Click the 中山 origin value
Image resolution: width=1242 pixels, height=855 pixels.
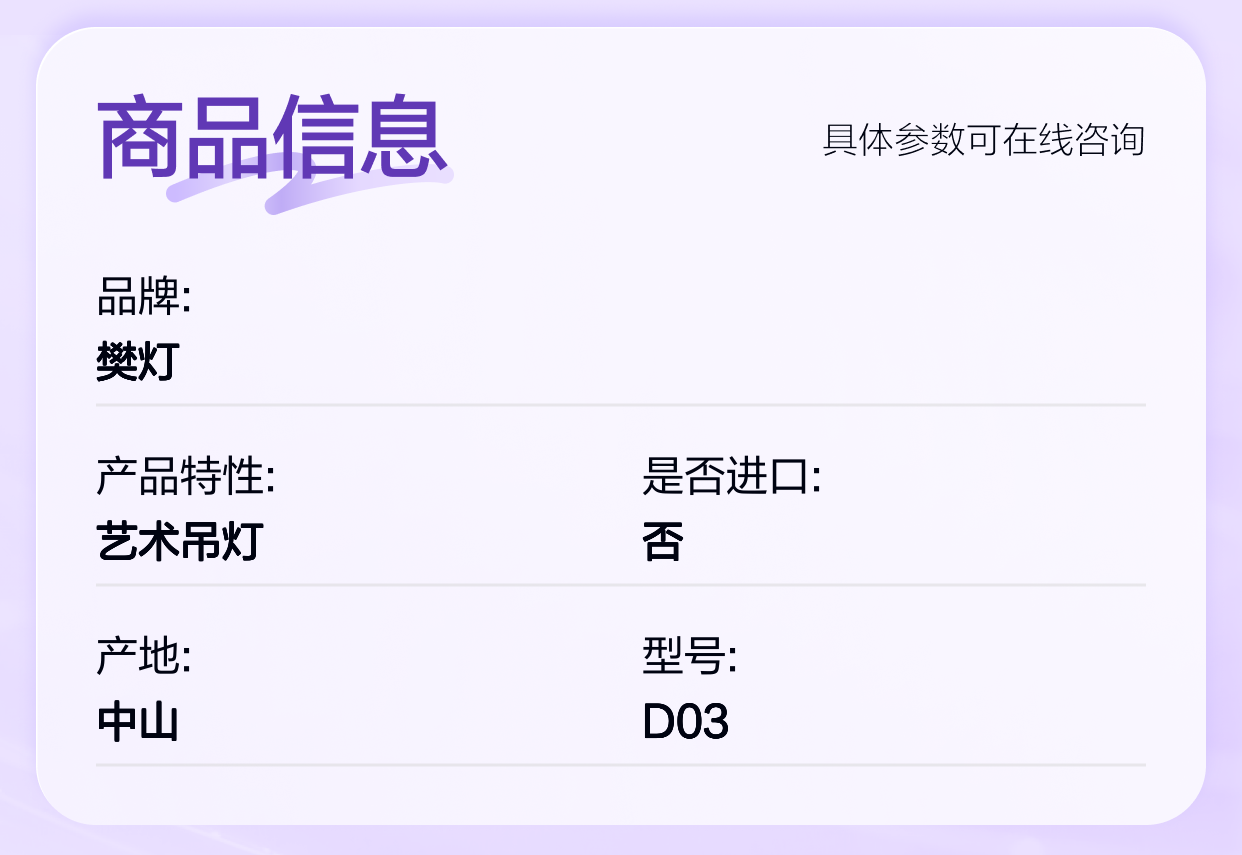point(137,721)
